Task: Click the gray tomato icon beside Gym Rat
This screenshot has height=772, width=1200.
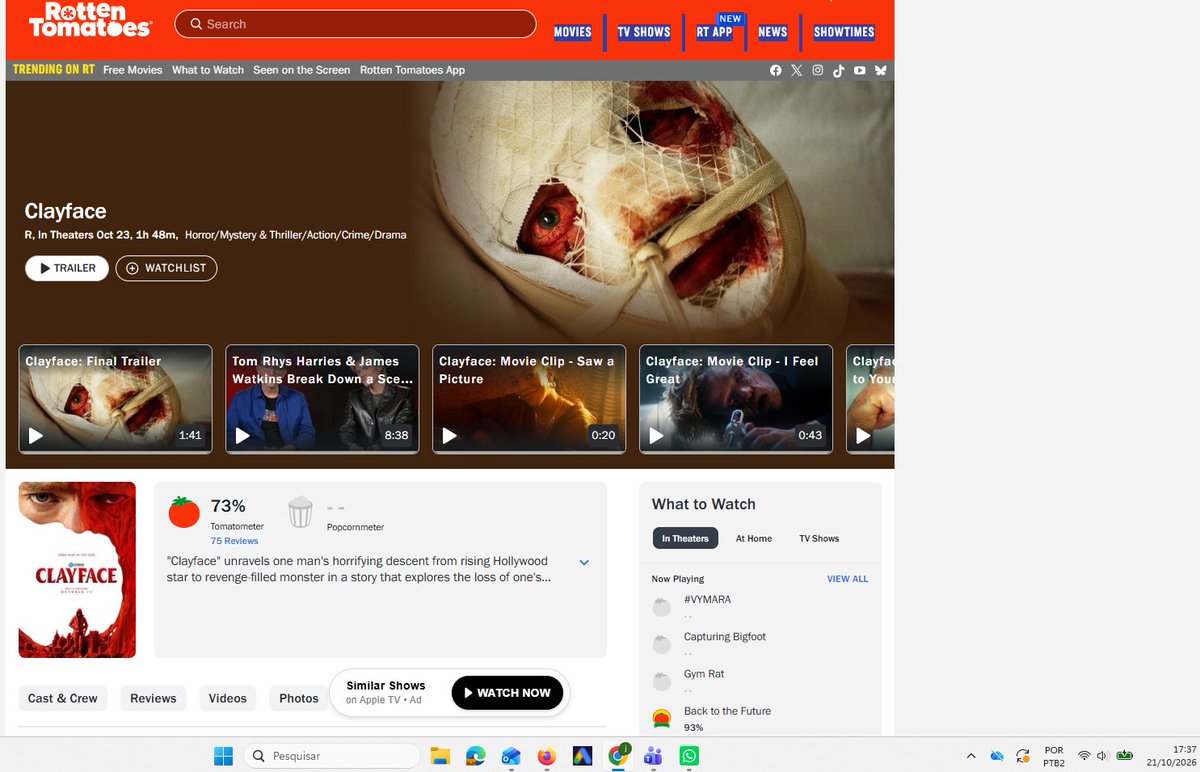Action: coord(661,682)
